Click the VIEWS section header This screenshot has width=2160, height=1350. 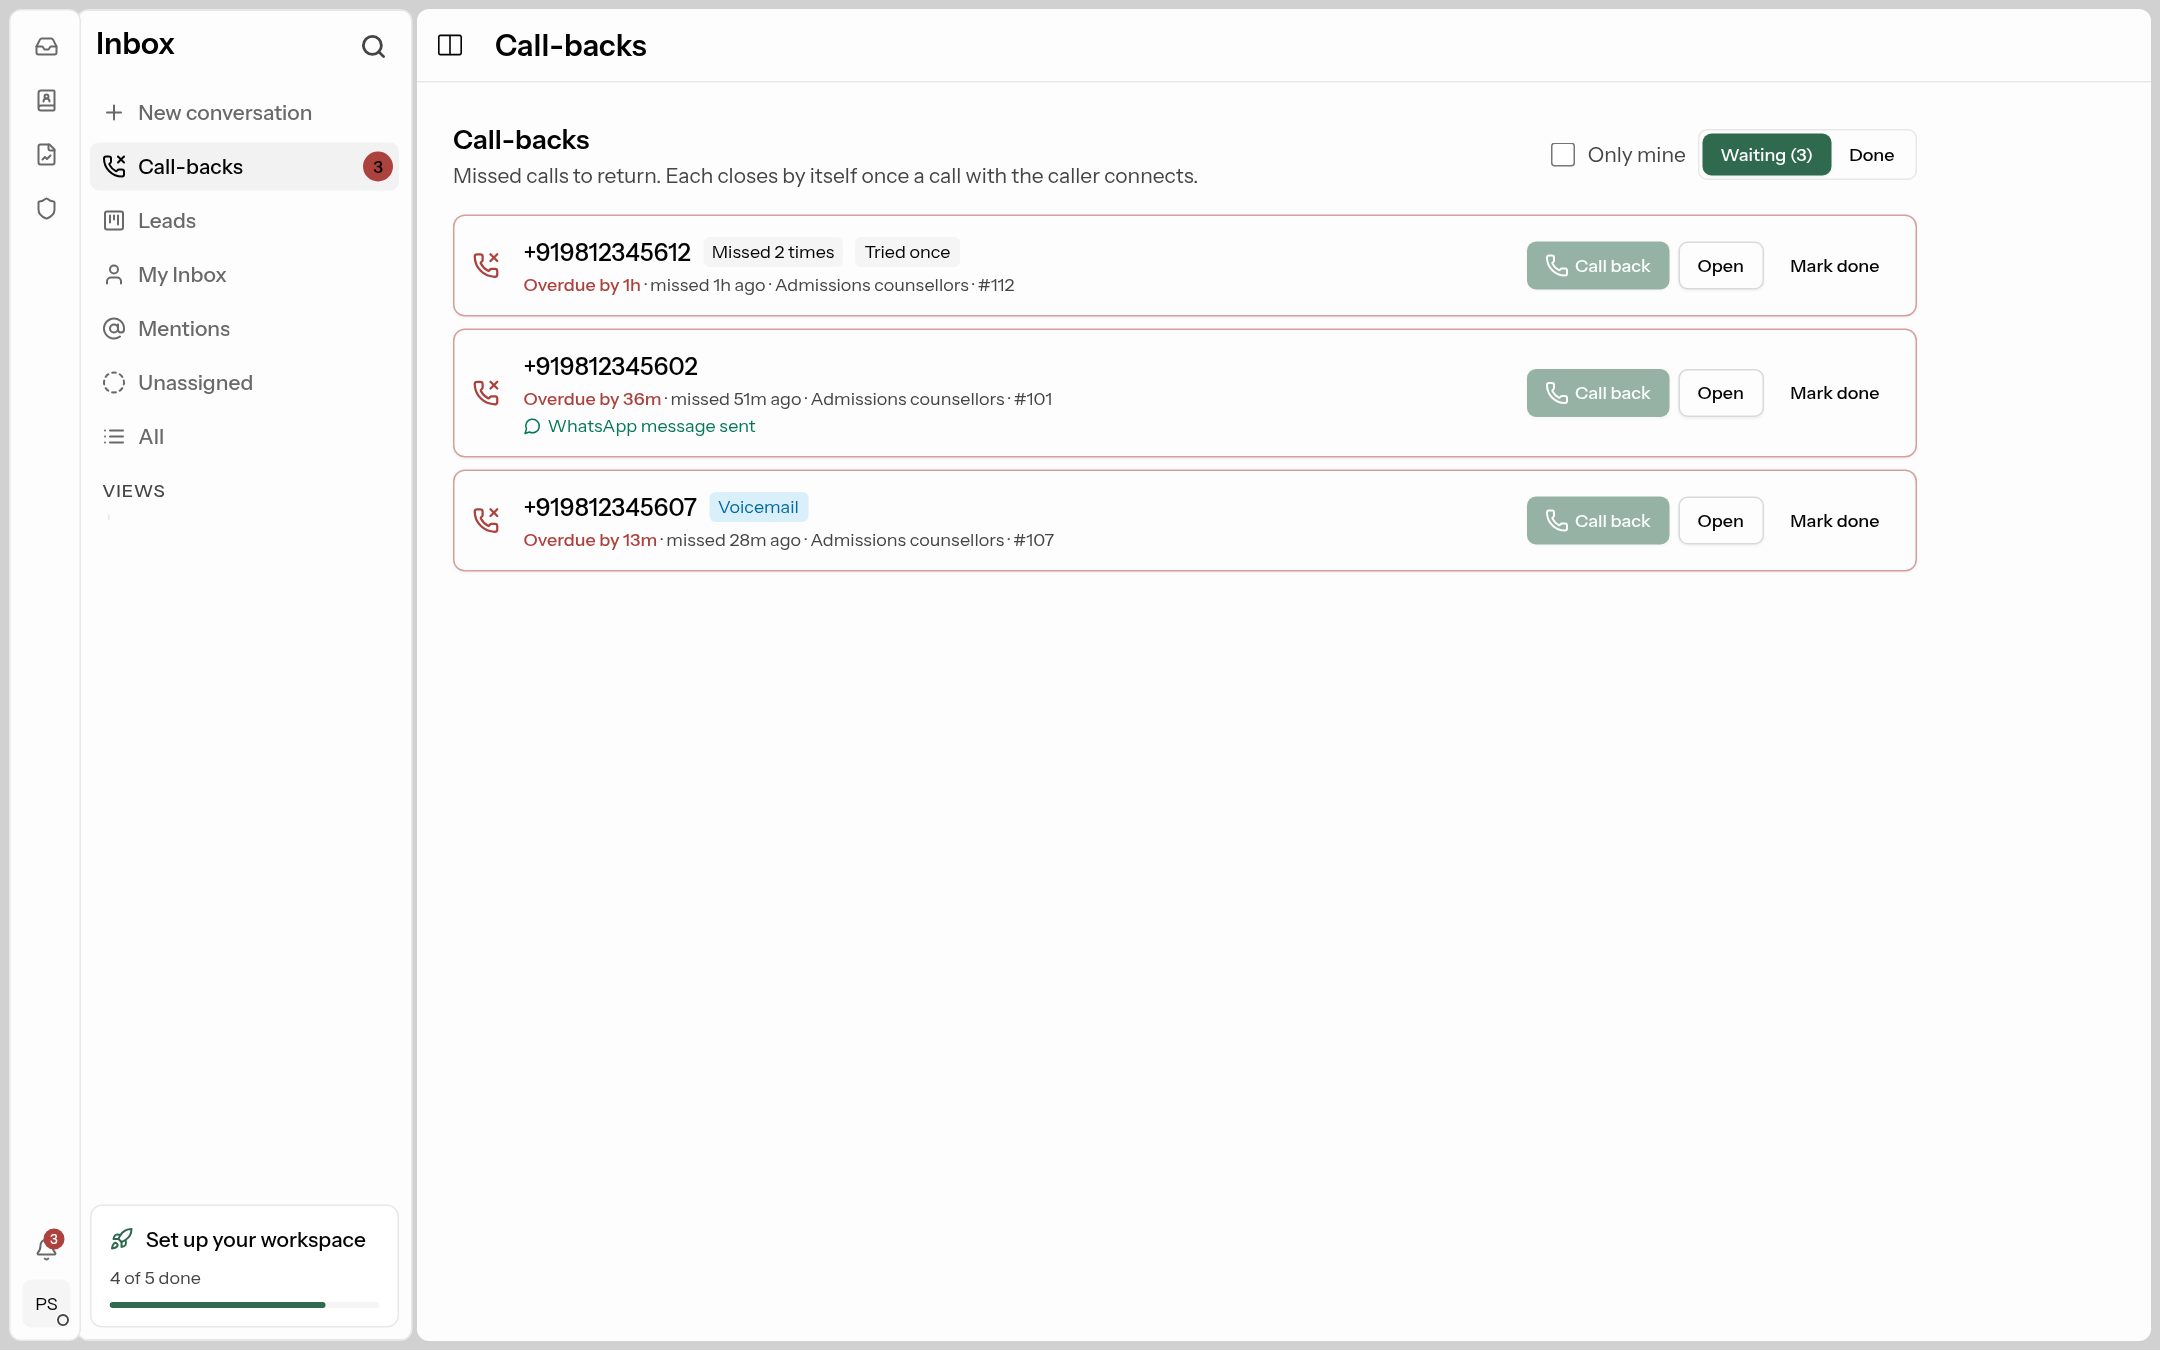134,491
